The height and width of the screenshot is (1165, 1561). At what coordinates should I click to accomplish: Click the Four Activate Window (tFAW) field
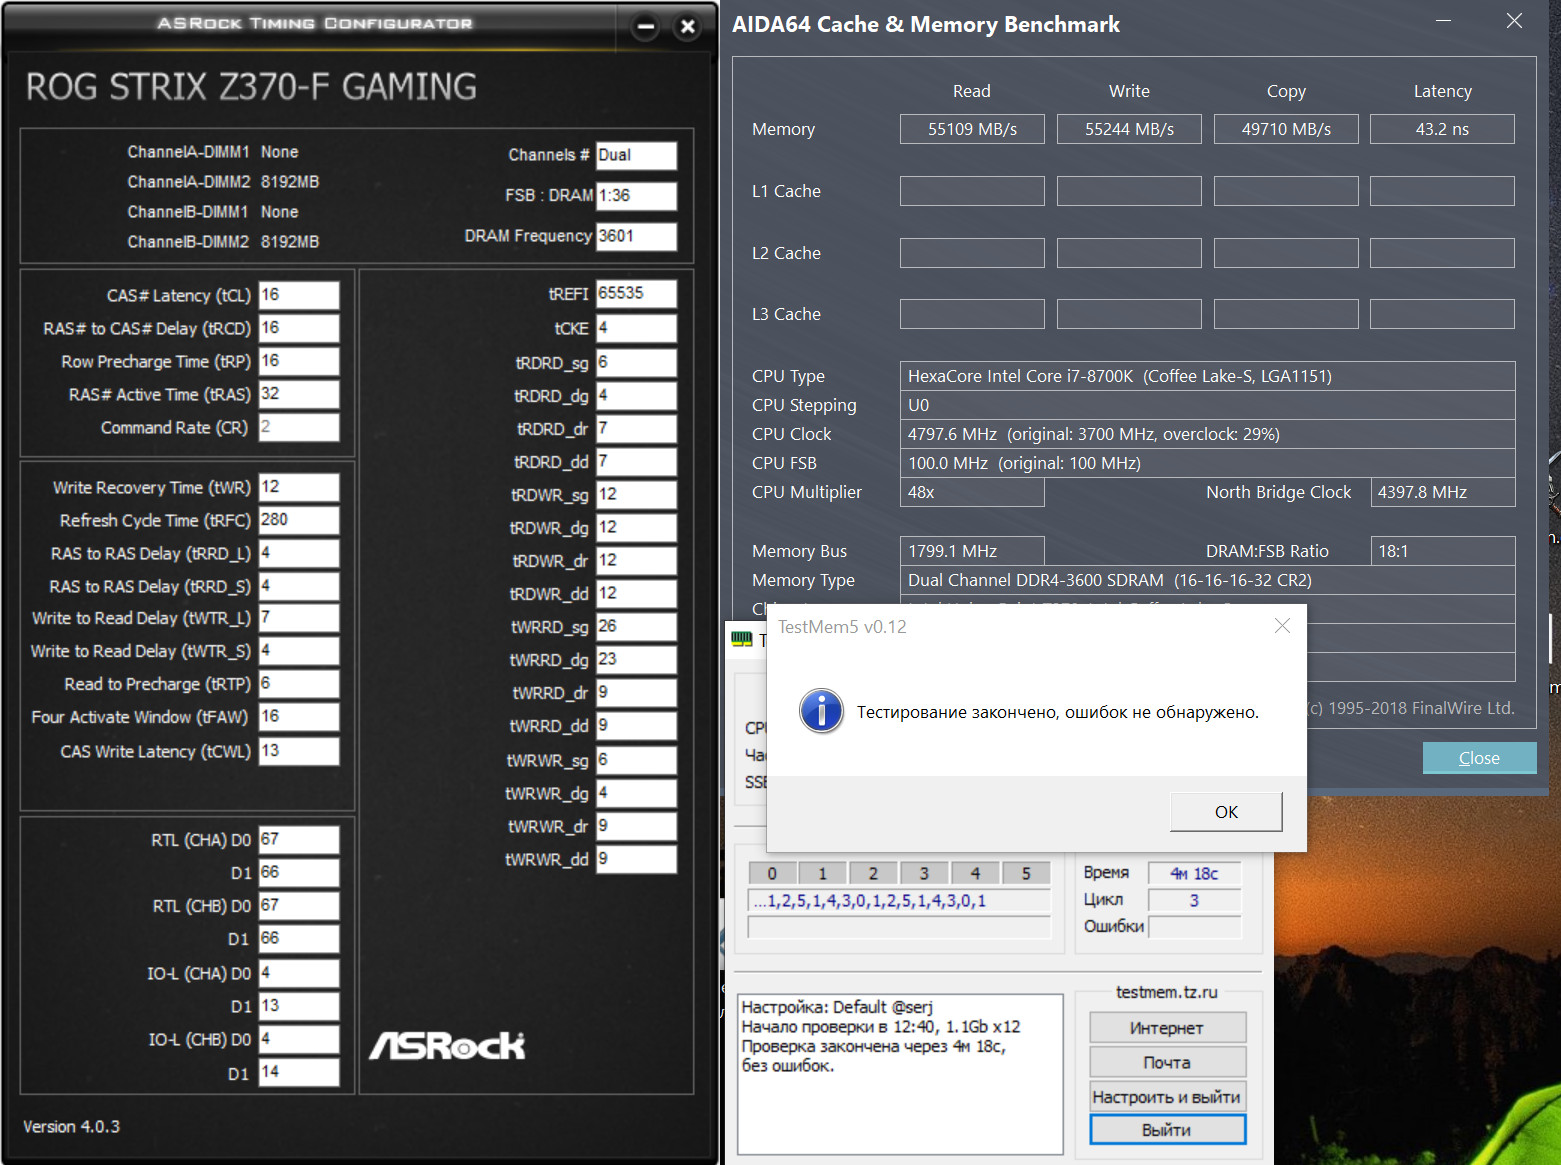[299, 717]
